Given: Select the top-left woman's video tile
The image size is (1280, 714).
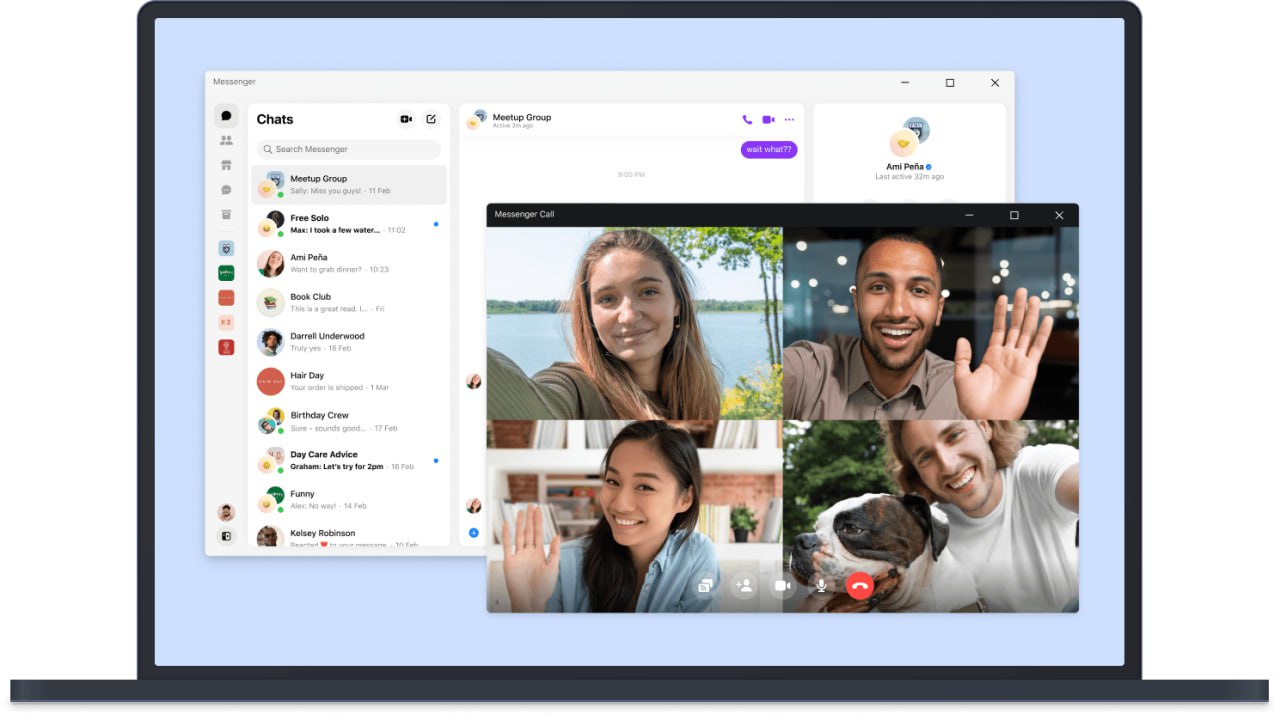Looking at the screenshot, I should pyautogui.click(x=634, y=323).
